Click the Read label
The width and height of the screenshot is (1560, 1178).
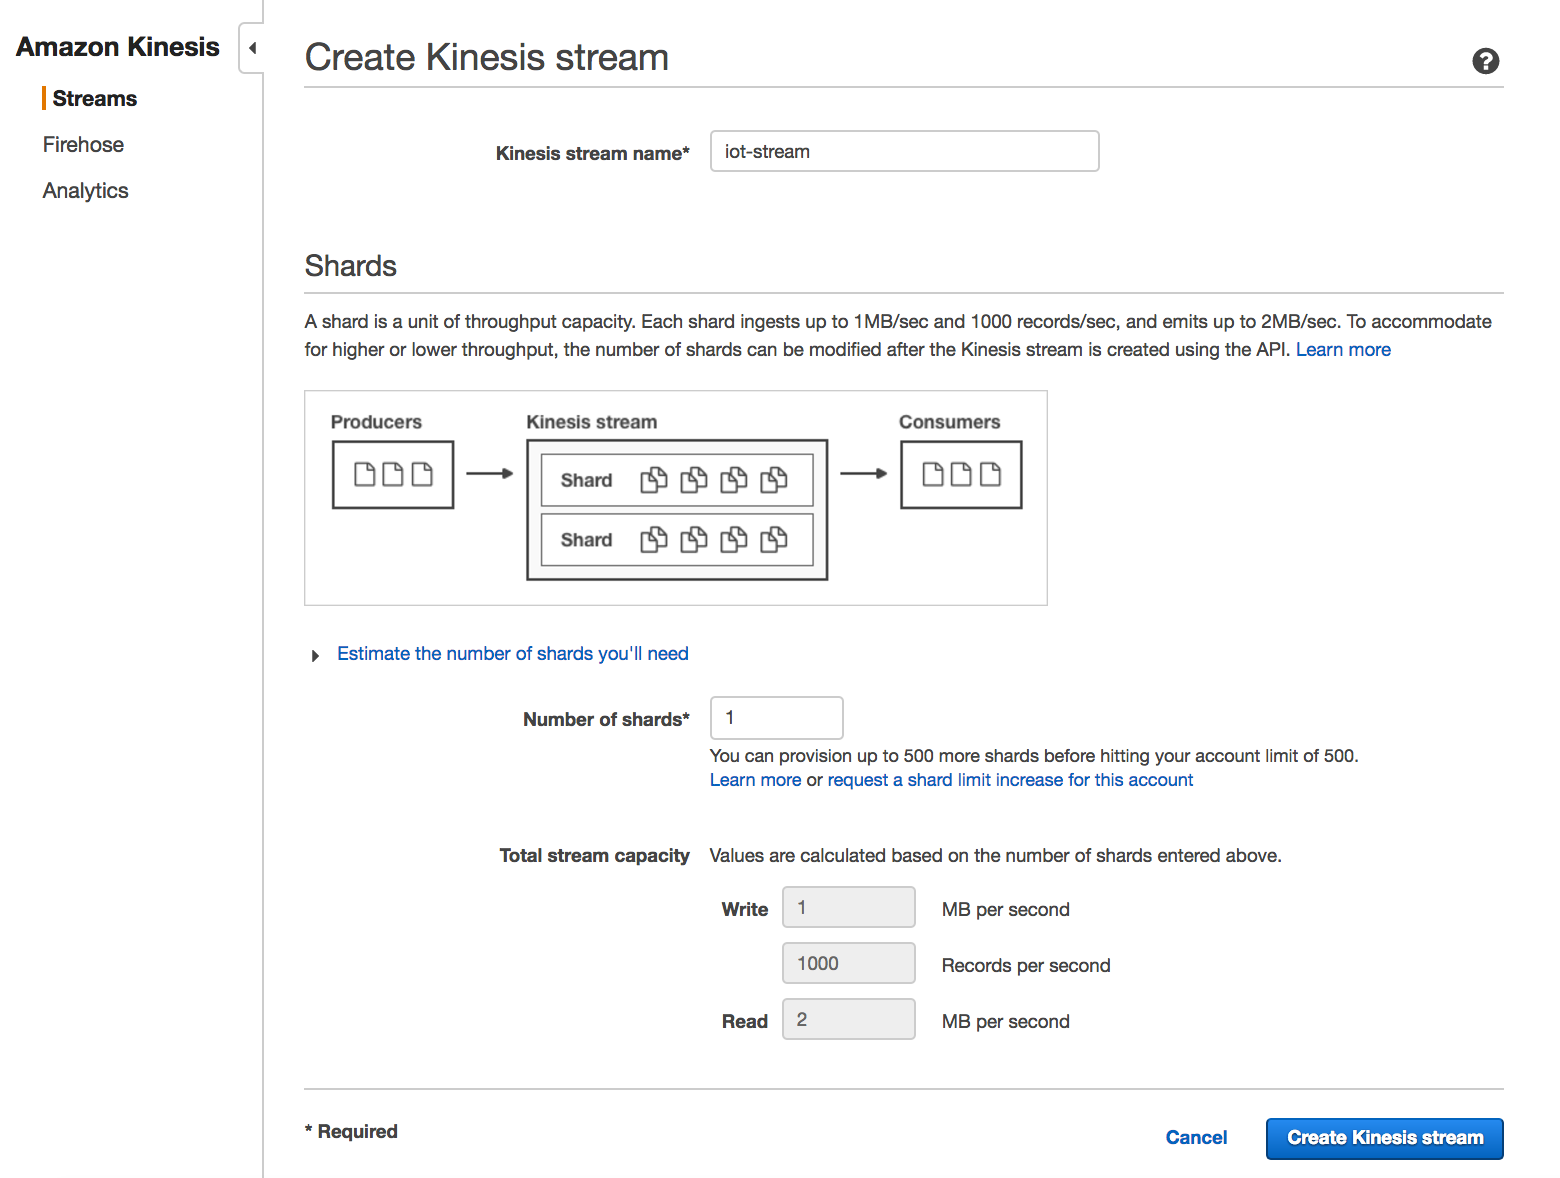point(745,1021)
